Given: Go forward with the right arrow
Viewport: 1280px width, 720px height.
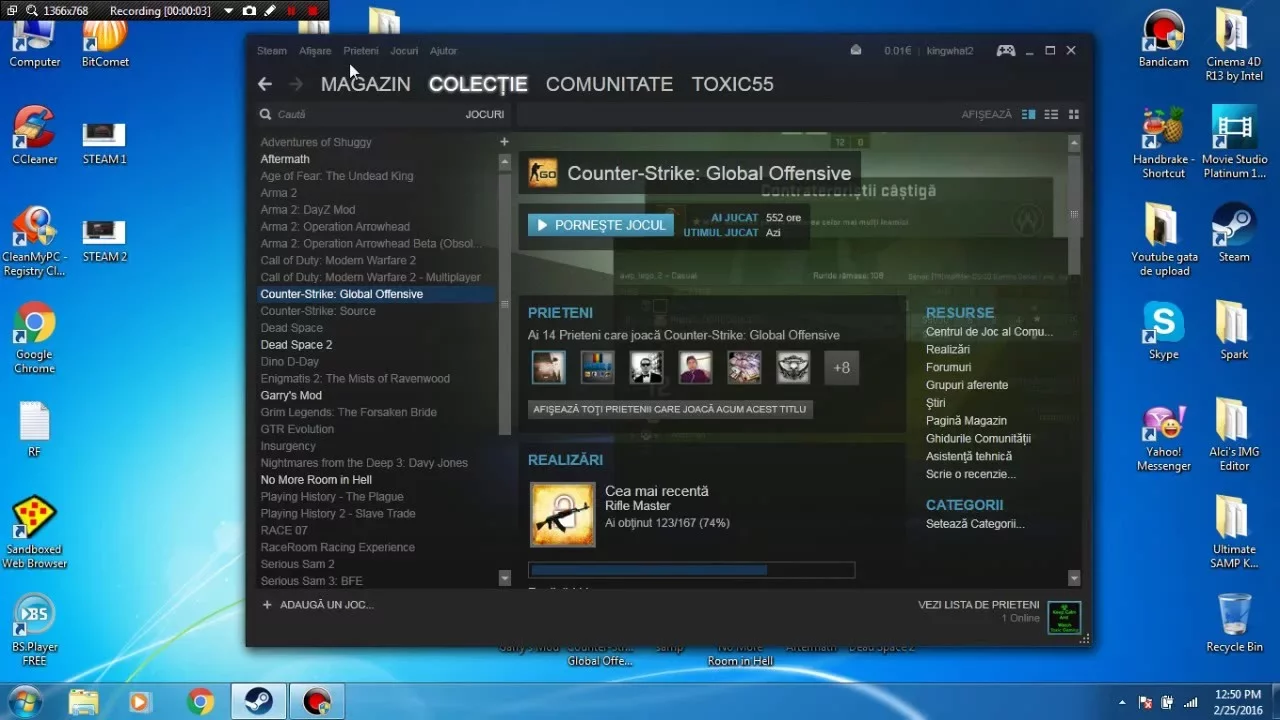Looking at the screenshot, I should pos(295,84).
